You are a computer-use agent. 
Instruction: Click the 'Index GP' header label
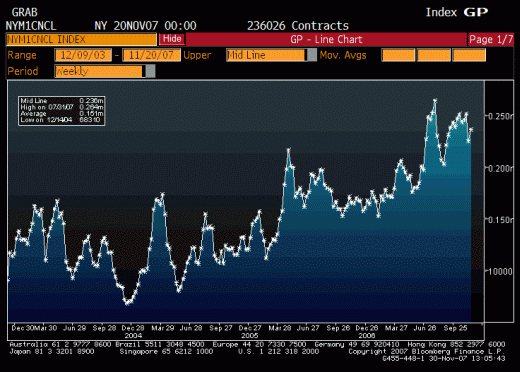(457, 12)
